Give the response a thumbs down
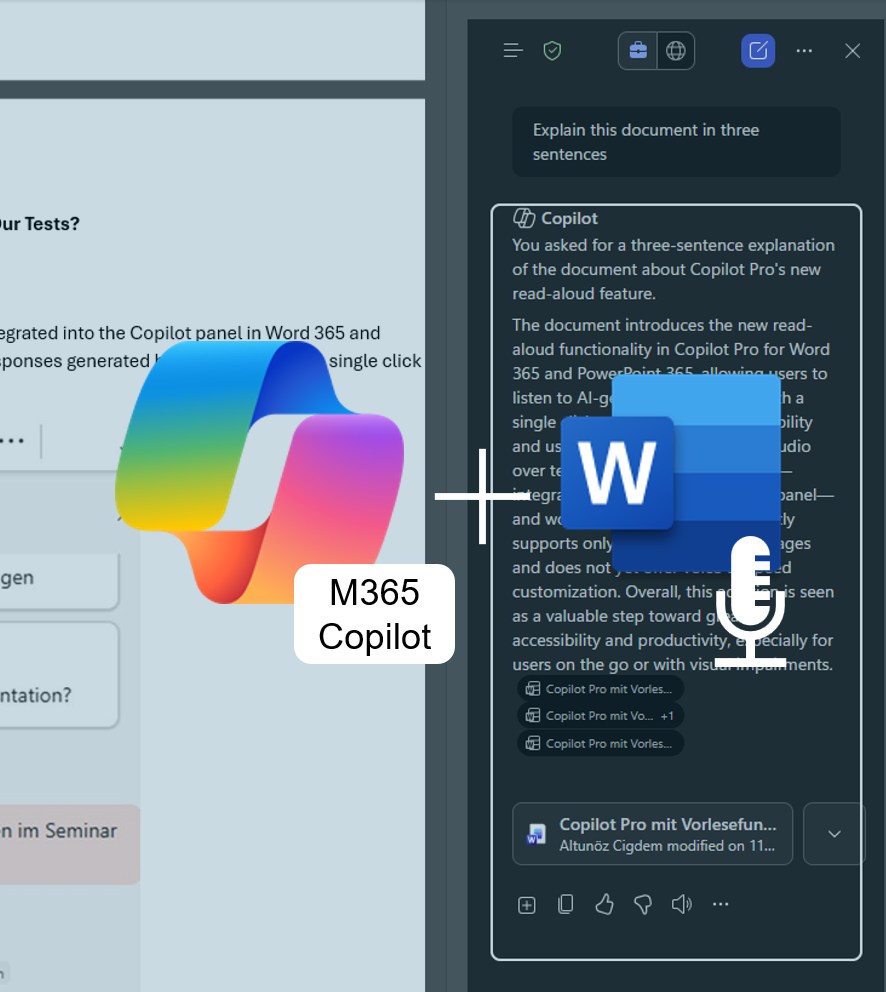886x992 pixels. [x=643, y=905]
